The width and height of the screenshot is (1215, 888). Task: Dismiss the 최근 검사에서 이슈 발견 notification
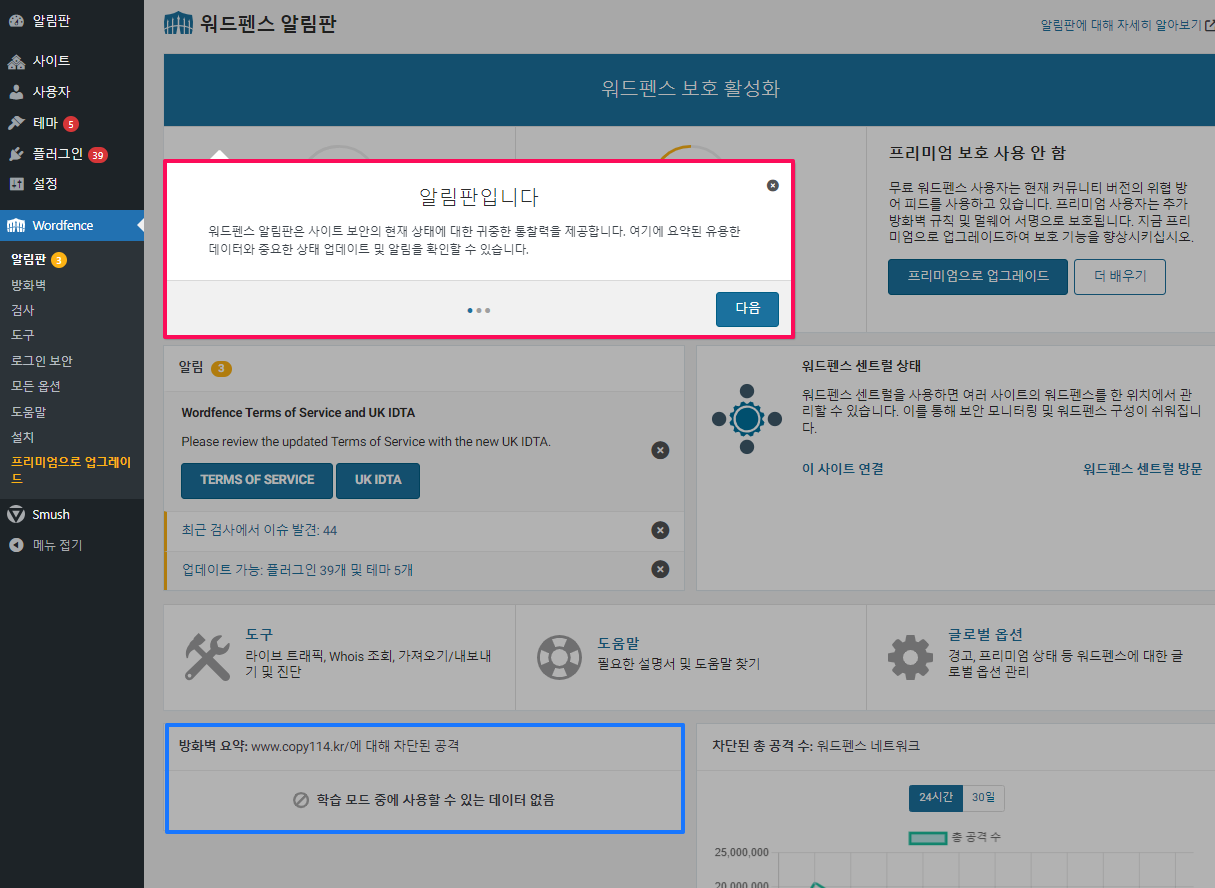click(x=660, y=530)
